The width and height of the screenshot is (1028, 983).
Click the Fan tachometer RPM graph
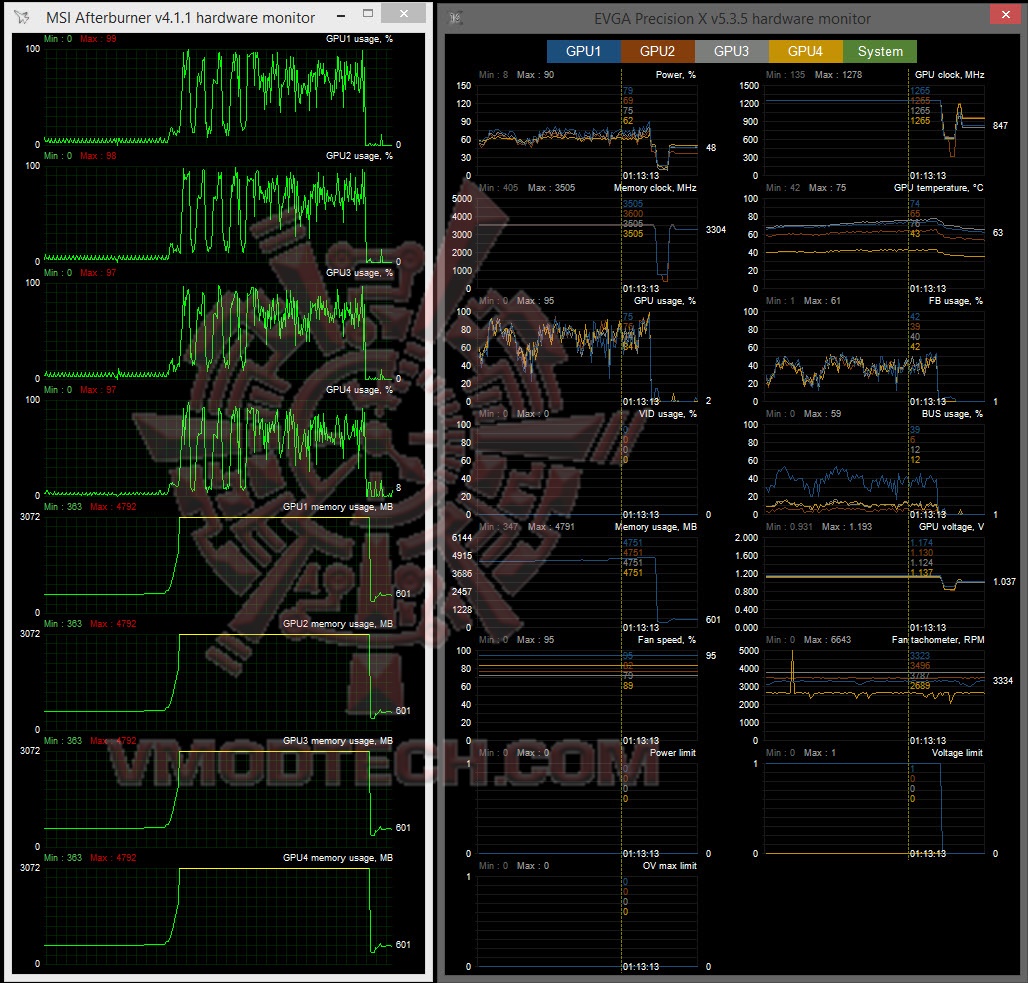click(875, 695)
